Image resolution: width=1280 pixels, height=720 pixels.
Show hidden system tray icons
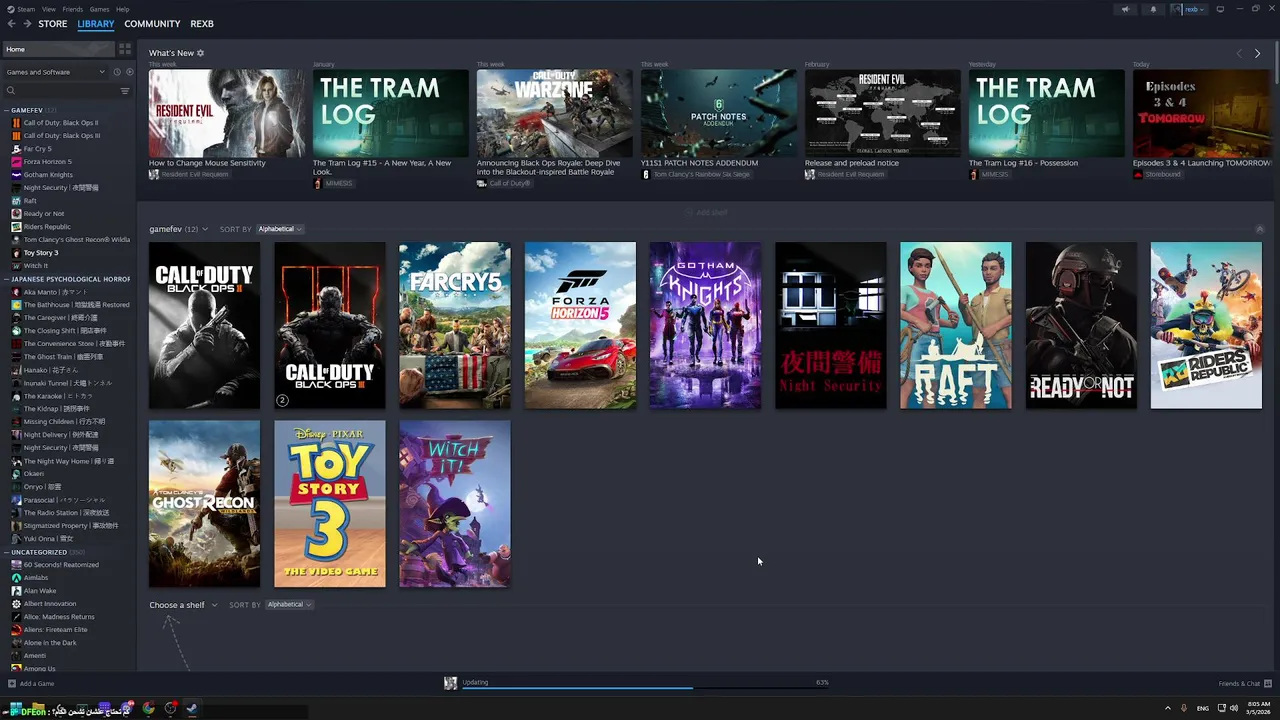coord(1168,708)
